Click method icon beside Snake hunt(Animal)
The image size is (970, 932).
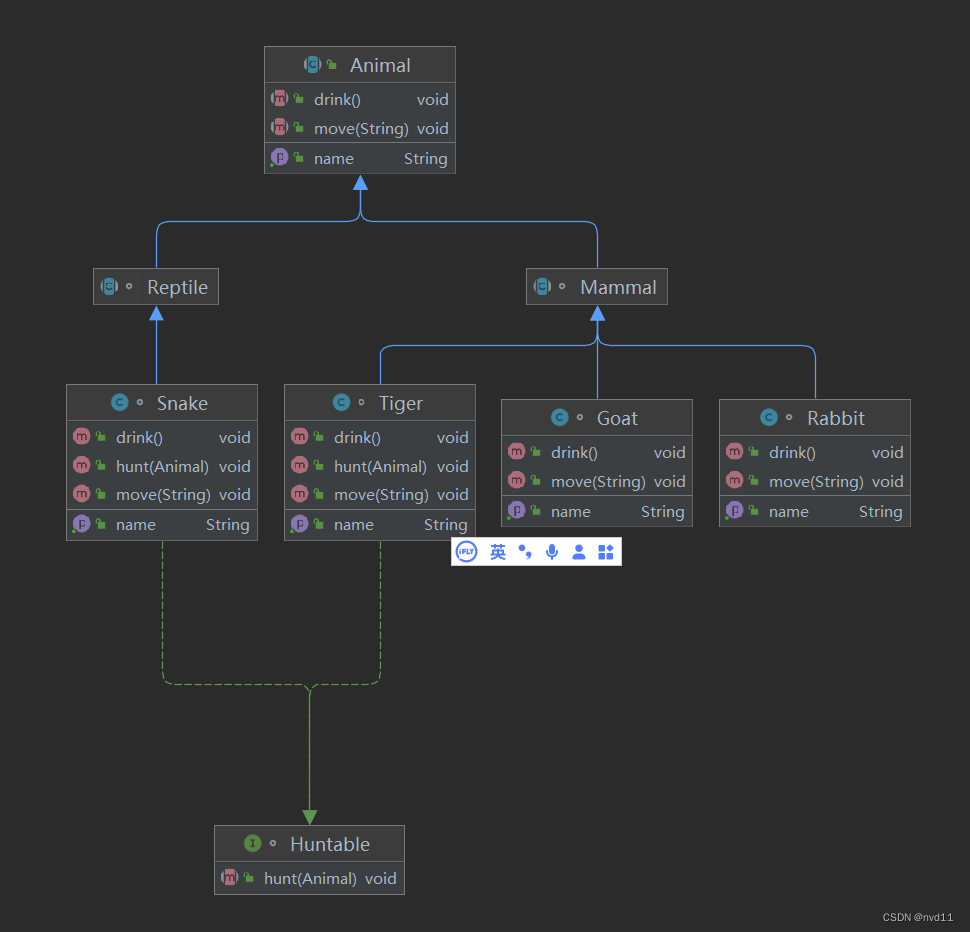tap(82, 465)
